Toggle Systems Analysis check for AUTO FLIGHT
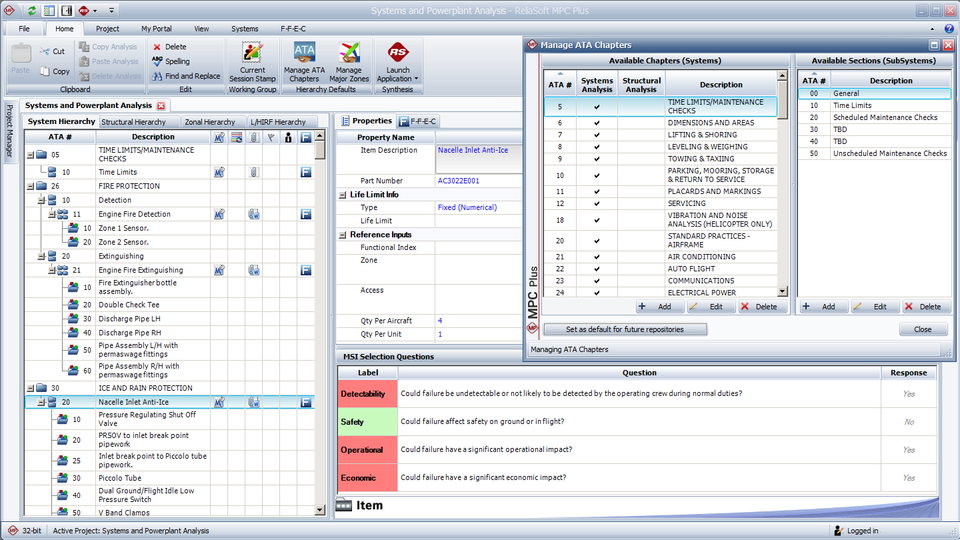Image resolution: width=960 pixels, height=540 pixels. [597, 269]
